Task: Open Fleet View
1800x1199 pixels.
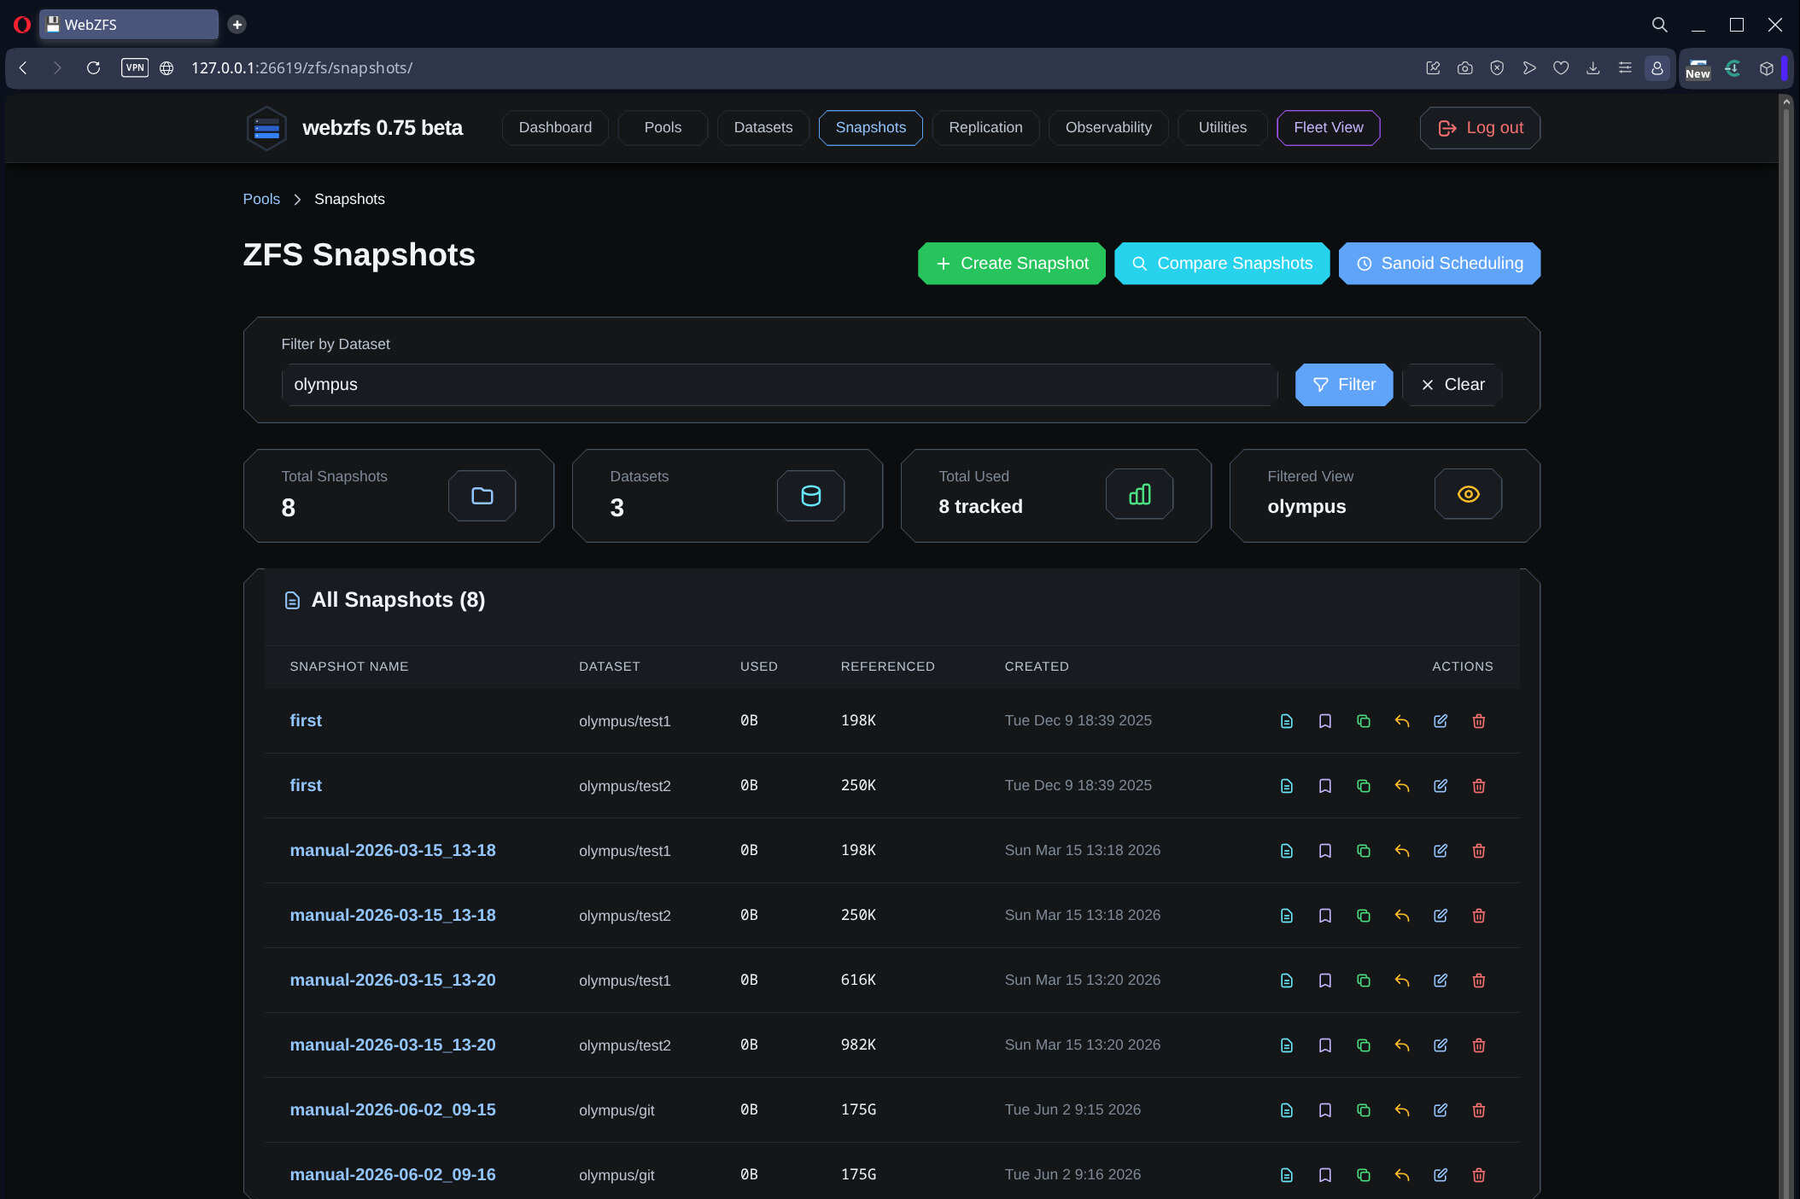Action: [1328, 128]
